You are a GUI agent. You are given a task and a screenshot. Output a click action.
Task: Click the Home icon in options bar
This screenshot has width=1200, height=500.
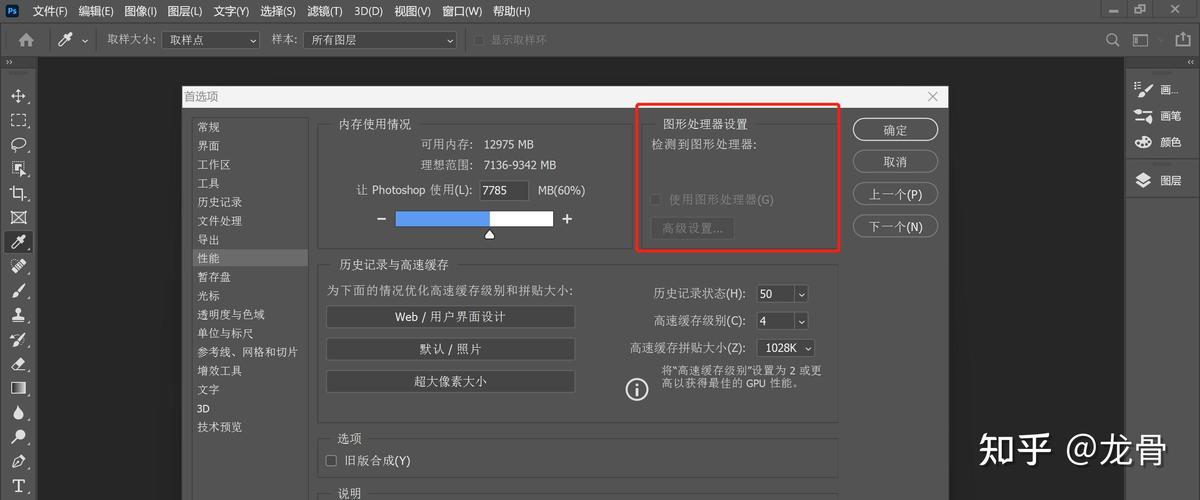26,40
